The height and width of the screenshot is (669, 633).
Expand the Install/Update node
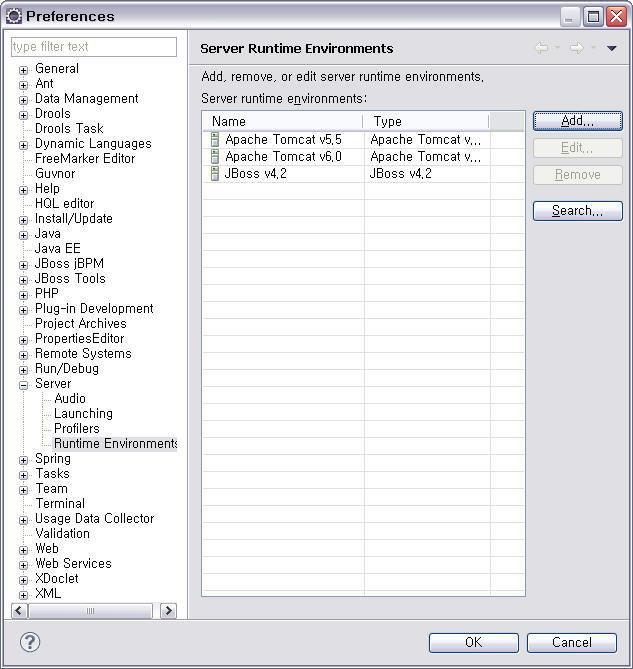point(23,220)
